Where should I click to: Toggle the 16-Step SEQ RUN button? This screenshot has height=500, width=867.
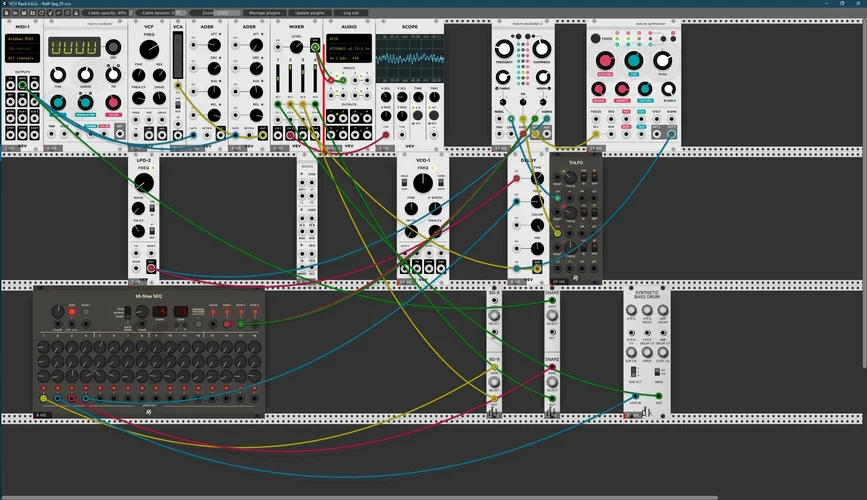click(71, 312)
